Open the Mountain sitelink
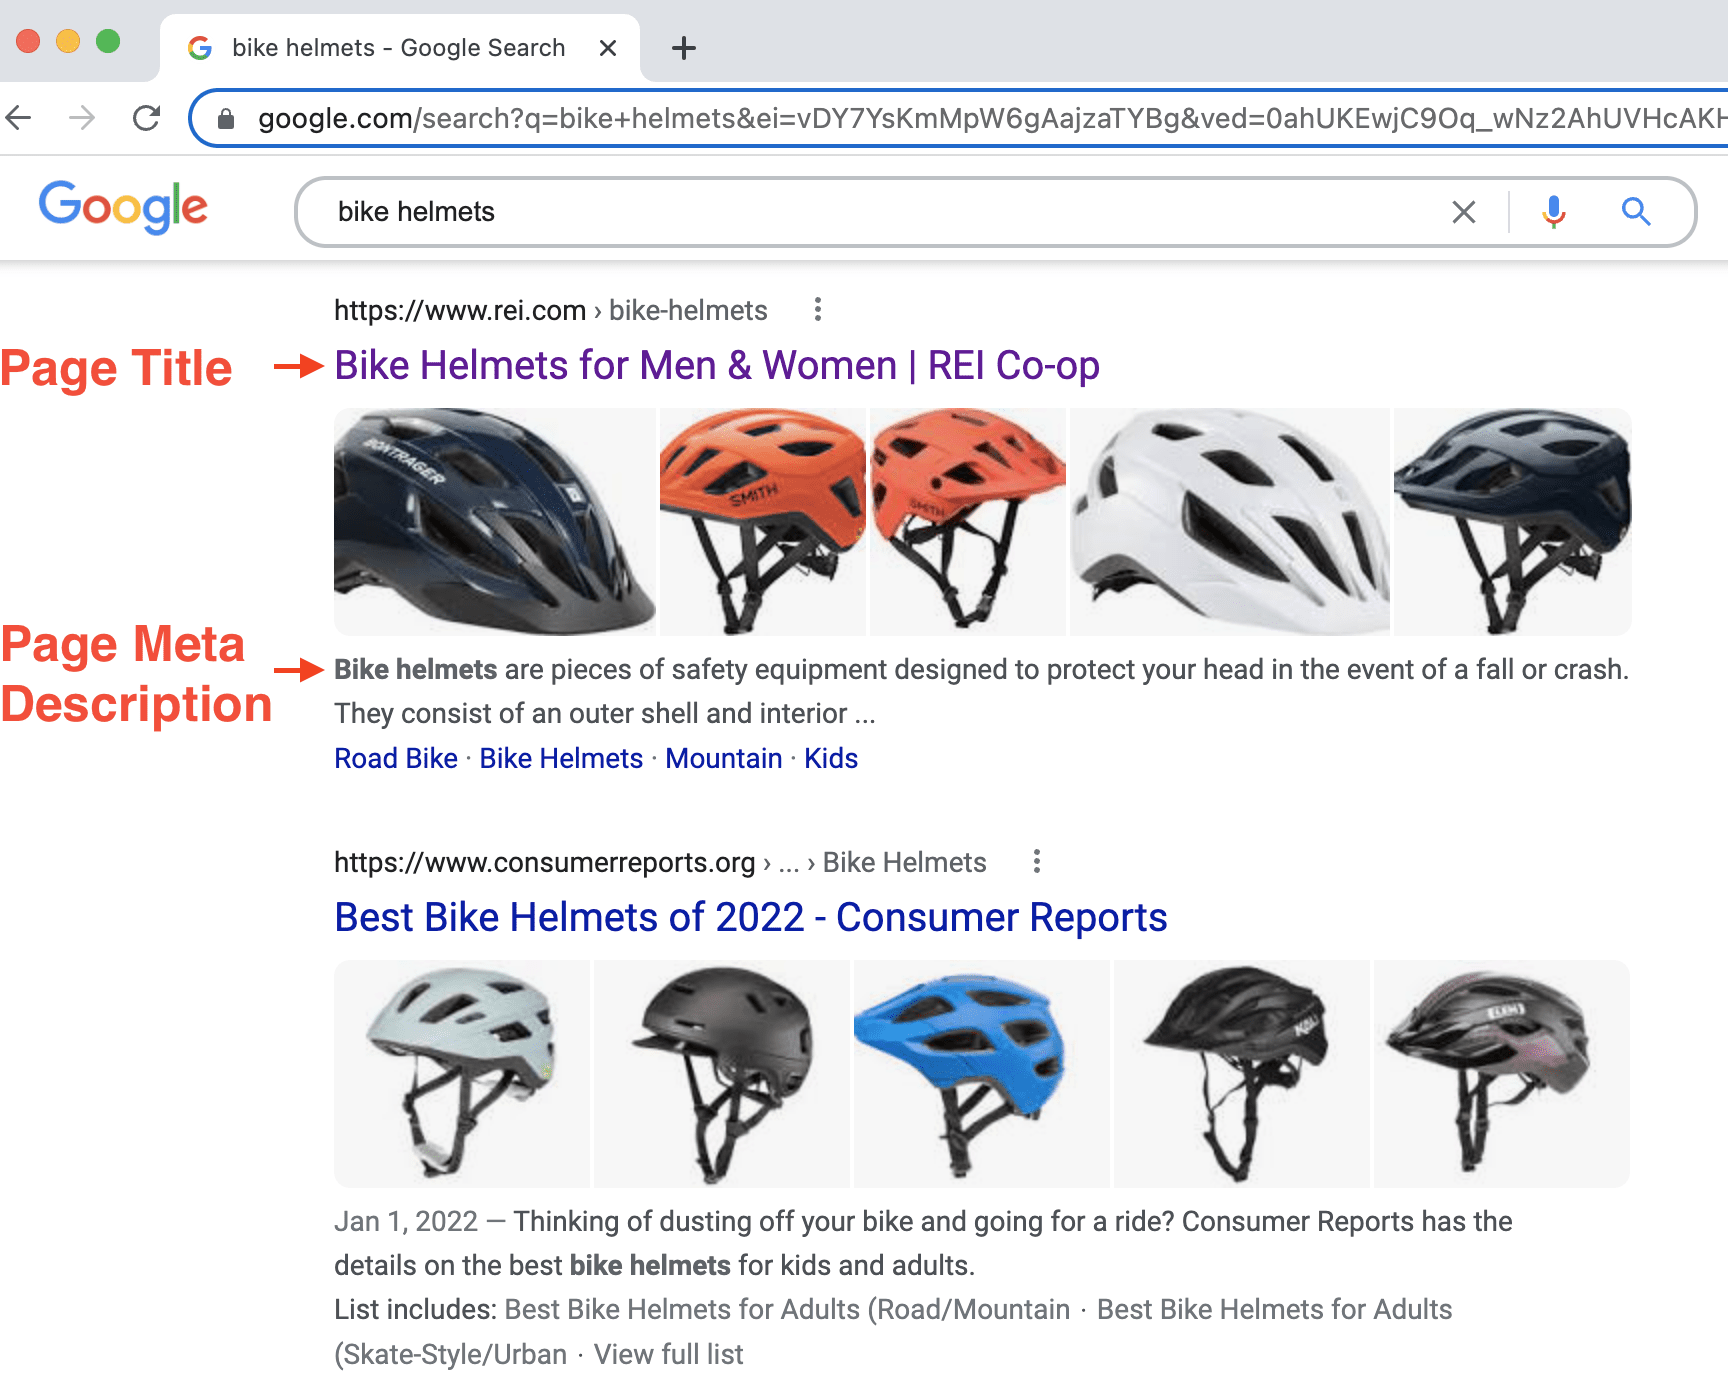1728x1398 pixels. tap(723, 759)
